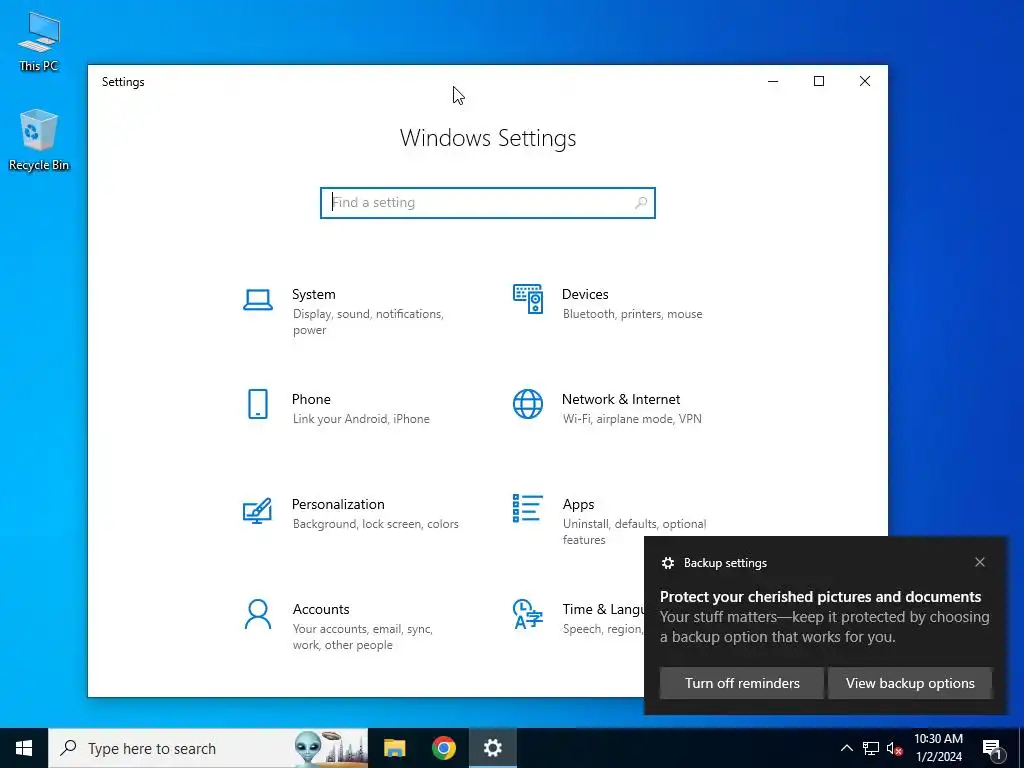Open the Accounts category title

[321, 609]
